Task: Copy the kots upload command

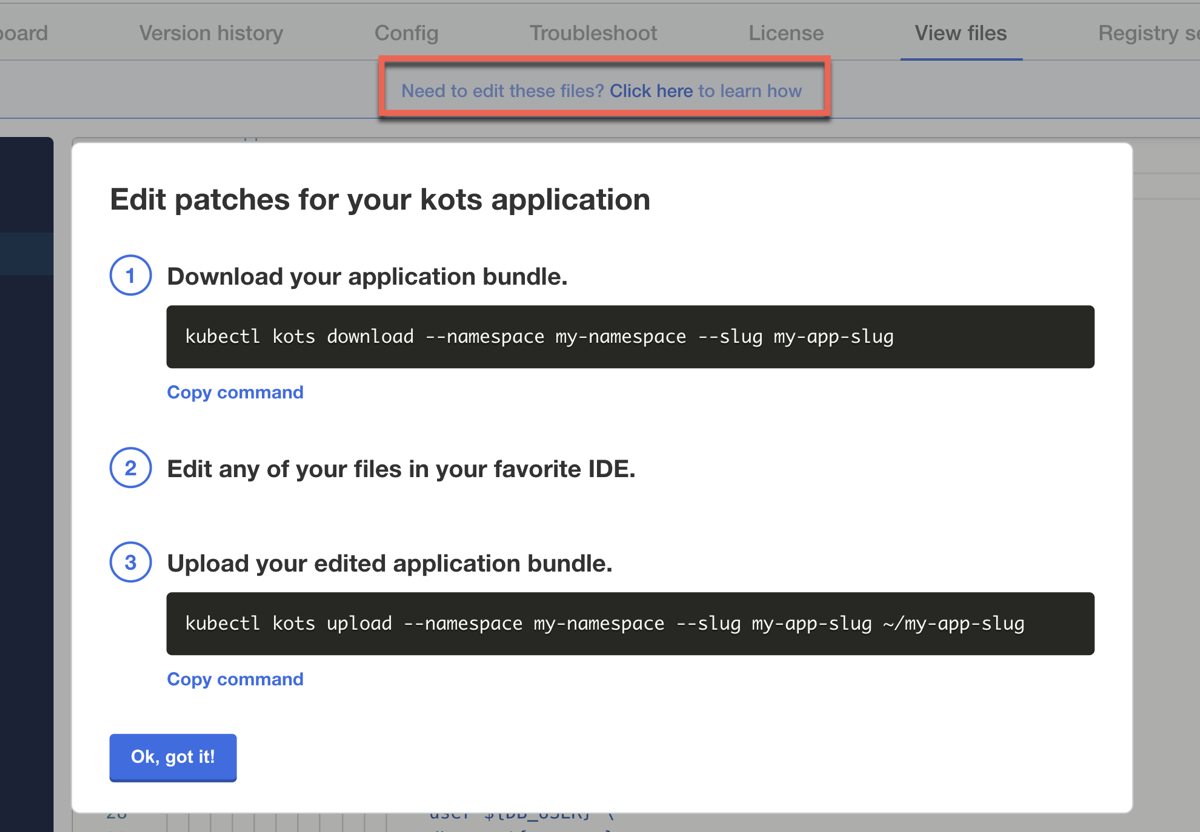Action: pyautogui.click(x=235, y=679)
